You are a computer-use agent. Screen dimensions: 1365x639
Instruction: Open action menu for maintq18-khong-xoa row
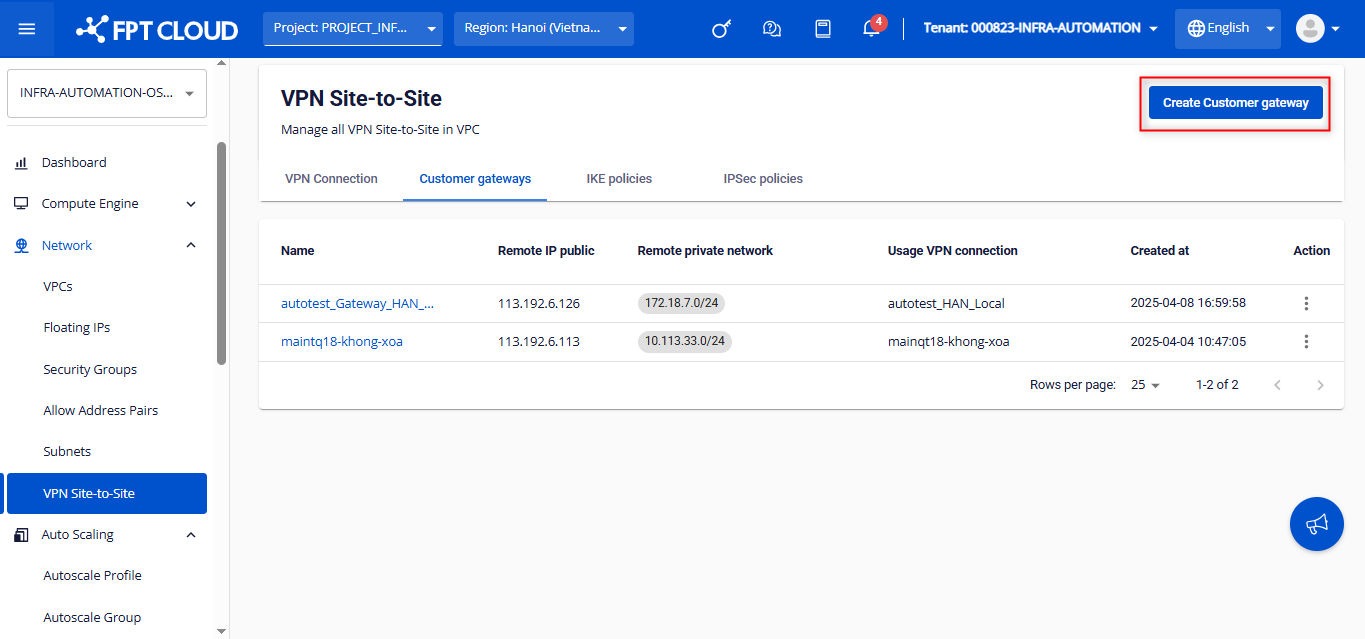1306,342
